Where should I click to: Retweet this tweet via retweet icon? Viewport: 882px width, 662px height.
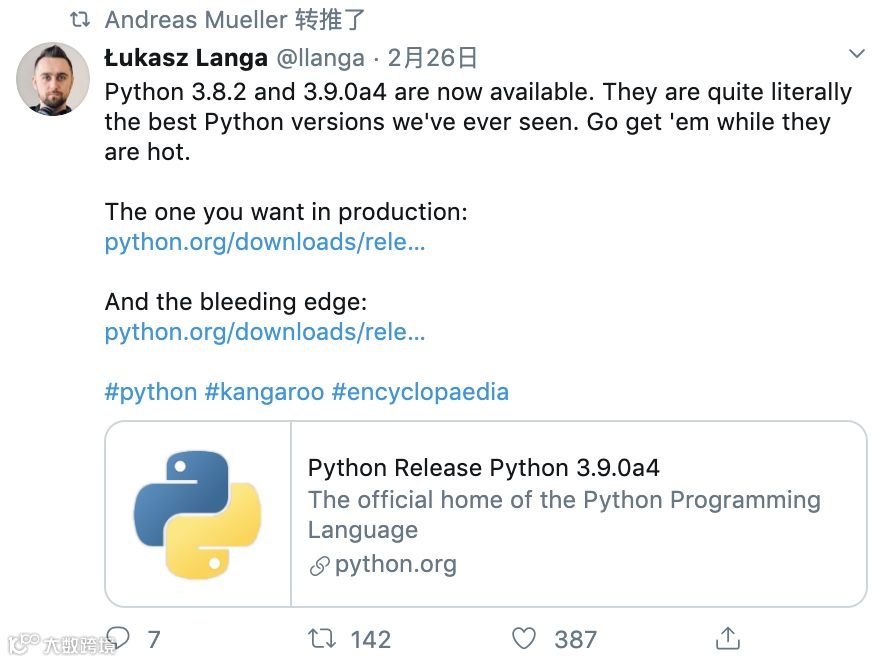321,638
